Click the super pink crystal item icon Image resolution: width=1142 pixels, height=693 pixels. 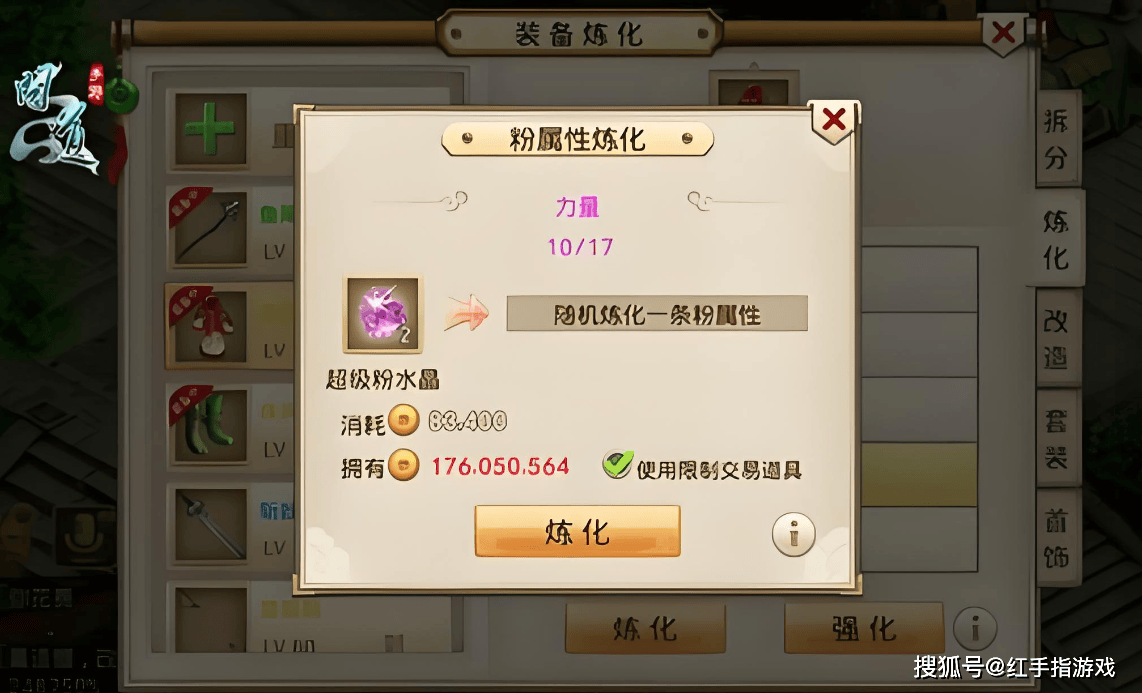383,314
